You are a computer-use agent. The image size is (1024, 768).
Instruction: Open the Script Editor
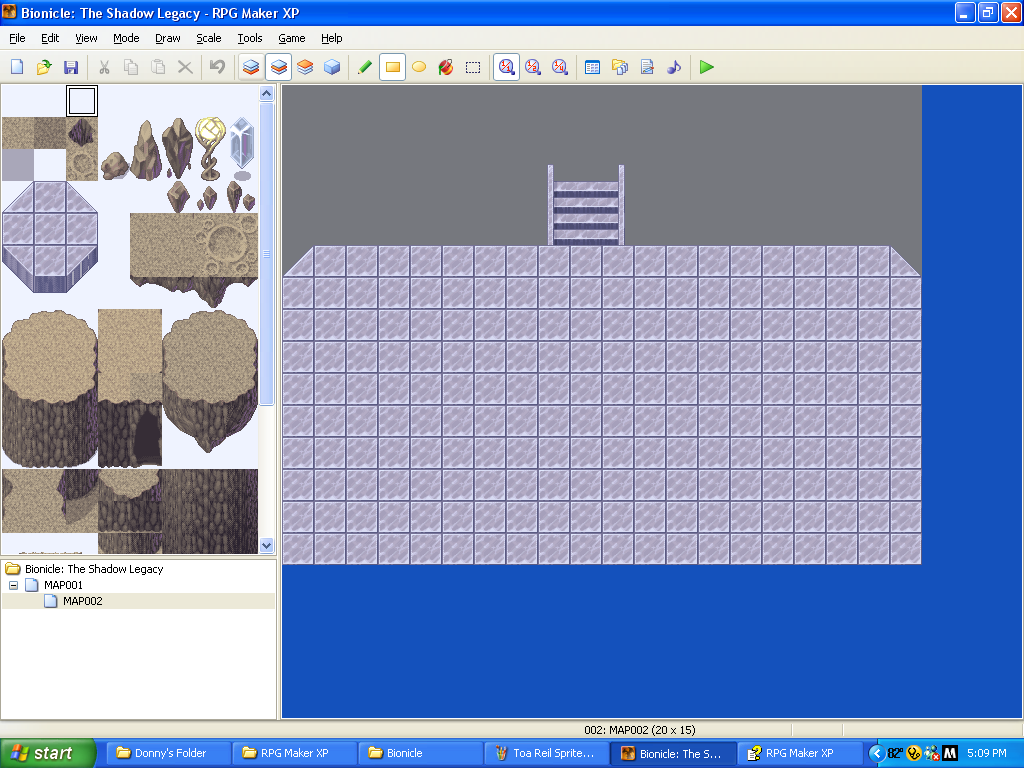[x=647, y=67]
